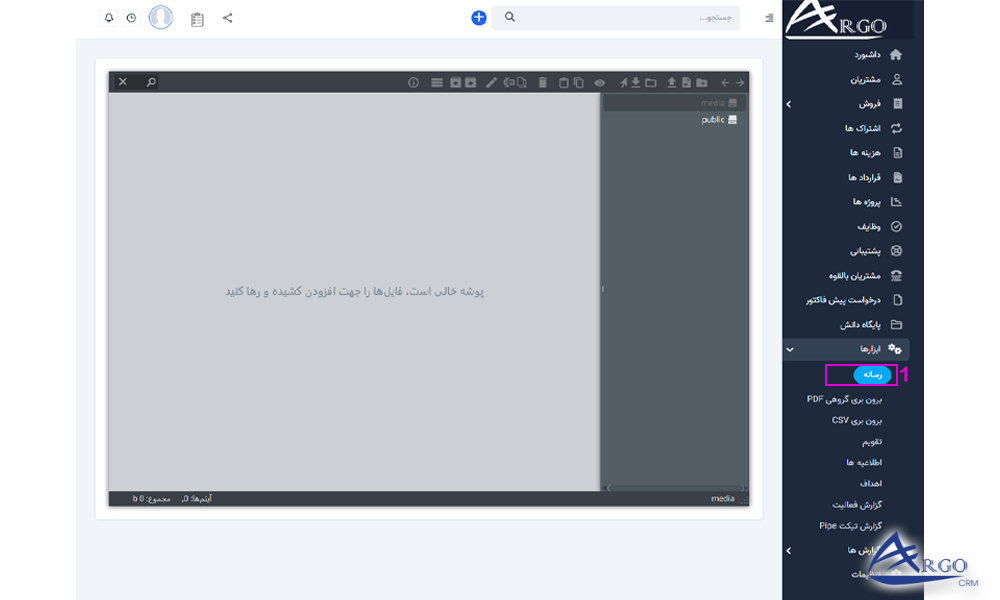This screenshot has height=600, width=1000.
Task: Click the blue plus button in the top bar
Action: pyautogui.click(x=478, y=16)
